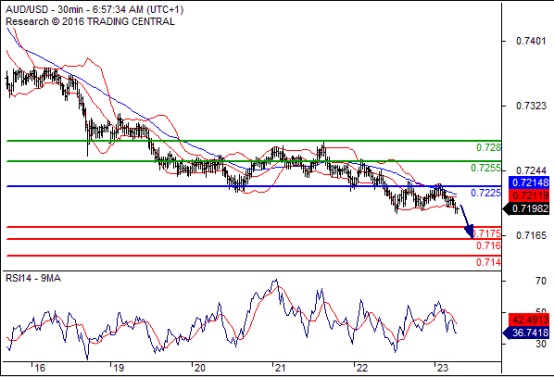Screen dimensions: 554x377
Task: Select the red 42.4913 RSI value tag
Action: coord(529,320)
